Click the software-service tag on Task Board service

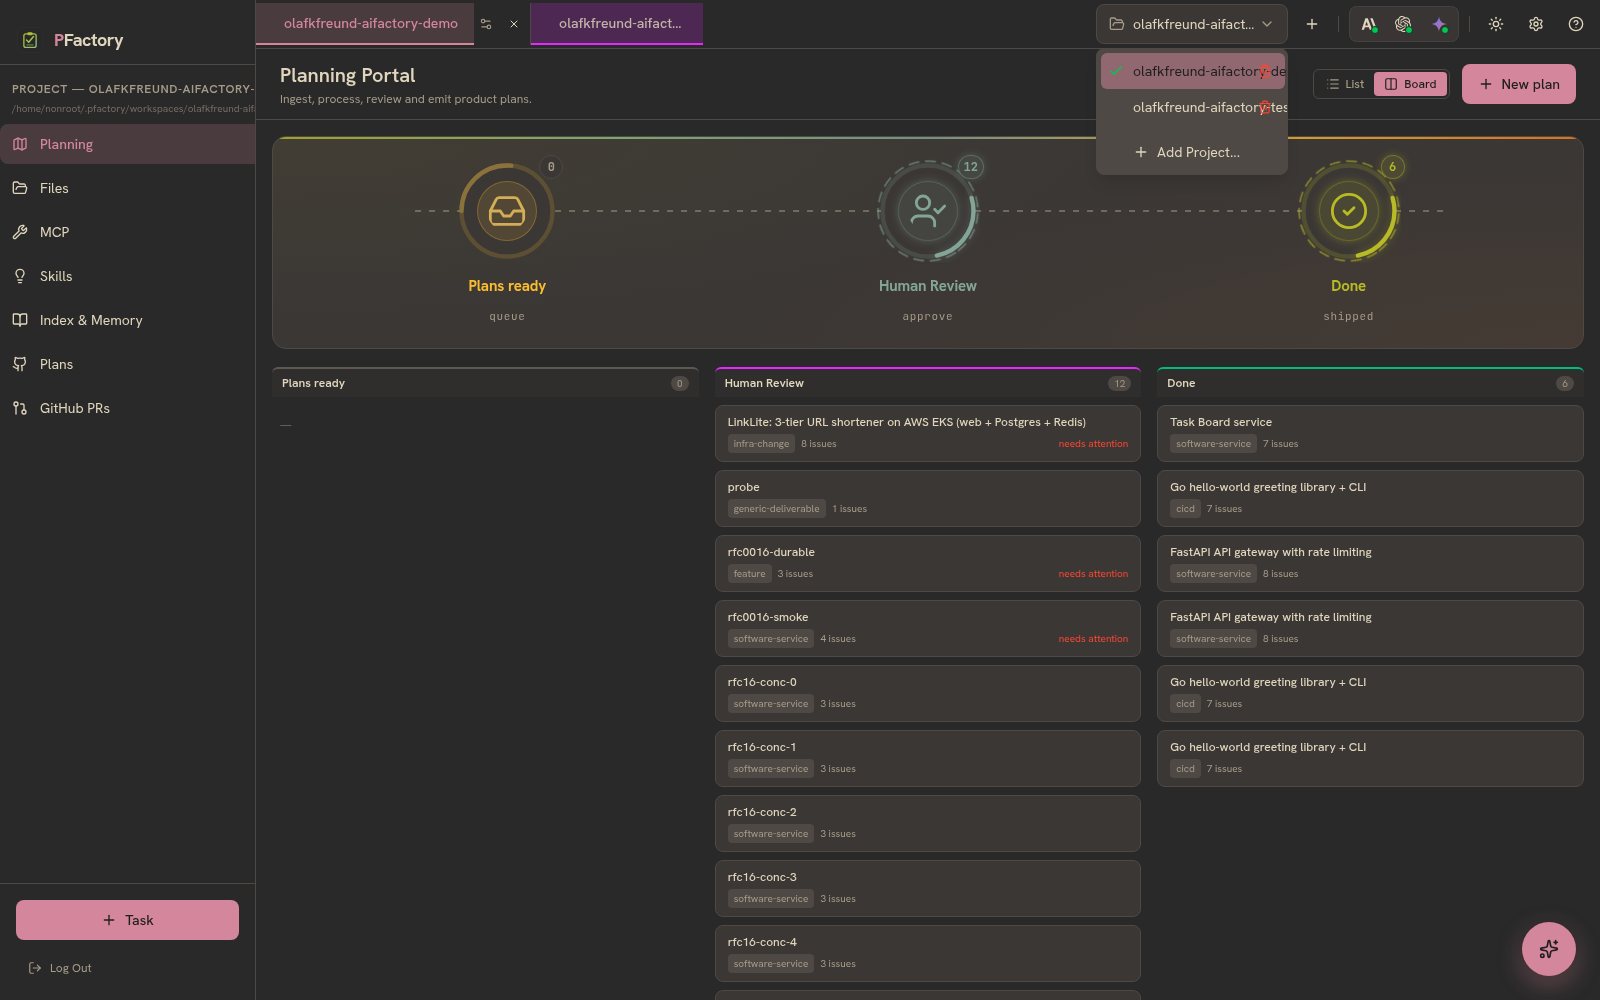click(1213, 444)
